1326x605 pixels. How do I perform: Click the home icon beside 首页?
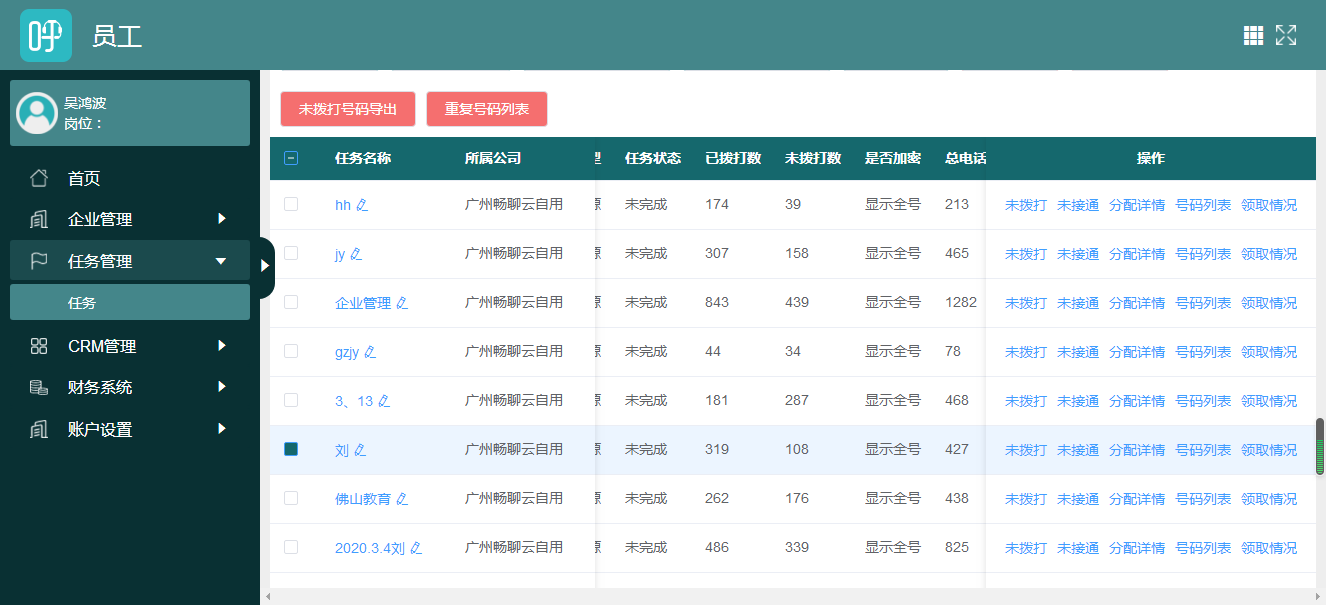tap(39, 178)
